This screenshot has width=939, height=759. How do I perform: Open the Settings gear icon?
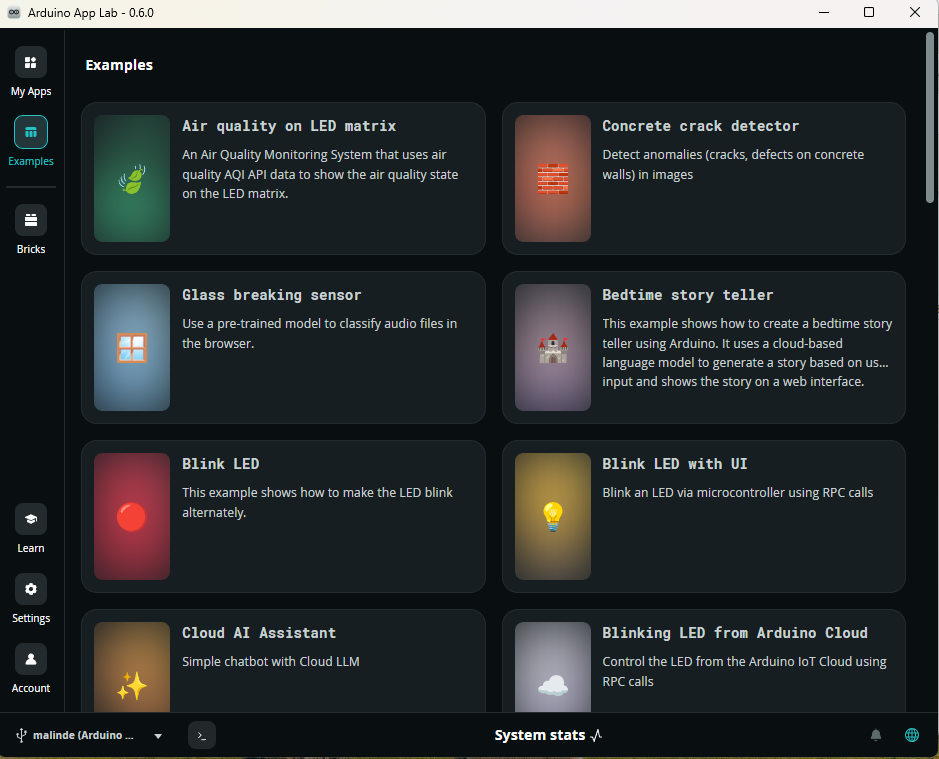tap(31, 590)
